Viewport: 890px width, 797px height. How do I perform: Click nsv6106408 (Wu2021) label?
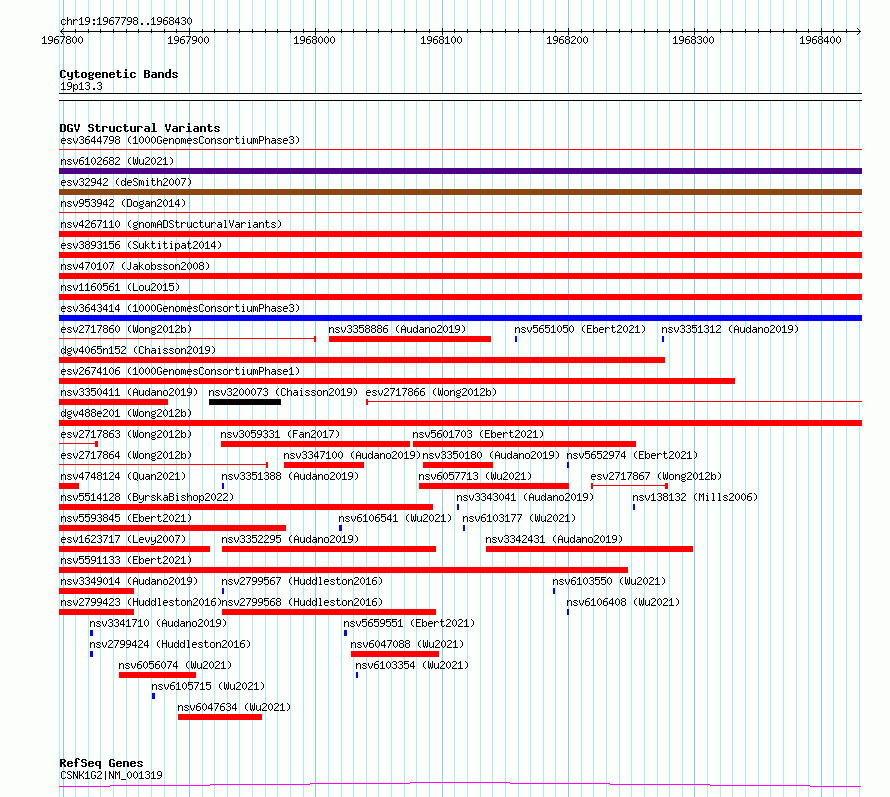click(623, 602)
